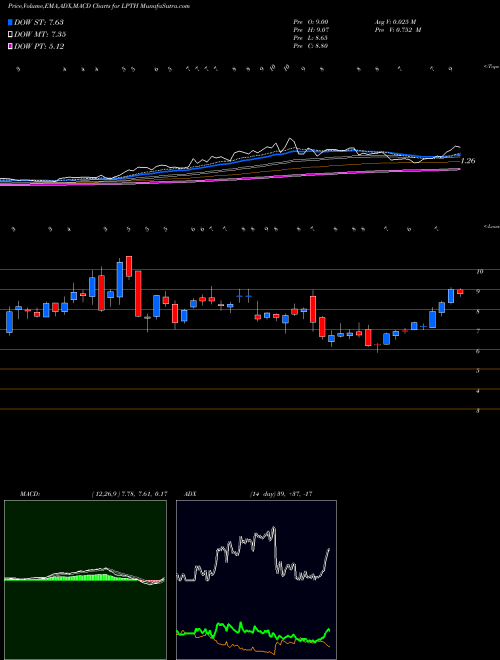This screenshot has height=660, width=500.
Task: Click the last red candlestick near price 9
Action: pos(460,291)
